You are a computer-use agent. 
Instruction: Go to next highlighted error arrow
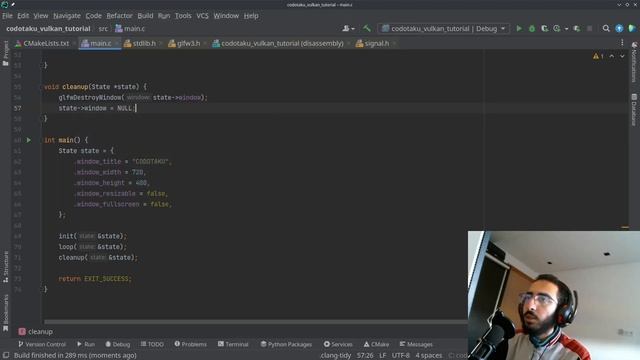tap(622, 56)
